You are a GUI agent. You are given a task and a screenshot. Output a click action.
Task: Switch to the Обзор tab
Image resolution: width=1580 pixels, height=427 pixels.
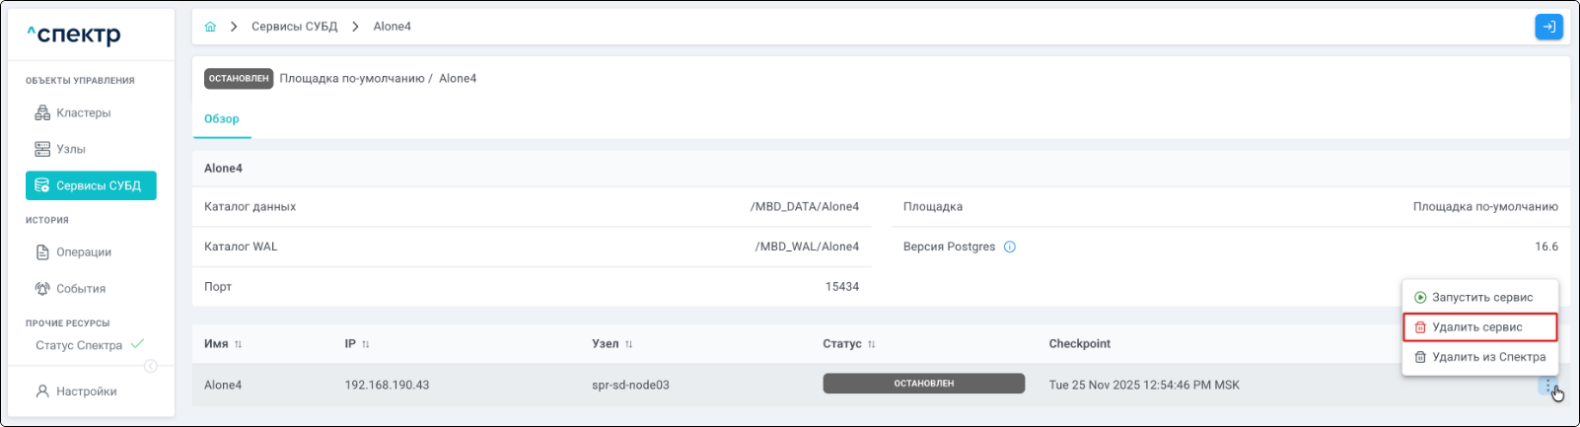(222, 119)
